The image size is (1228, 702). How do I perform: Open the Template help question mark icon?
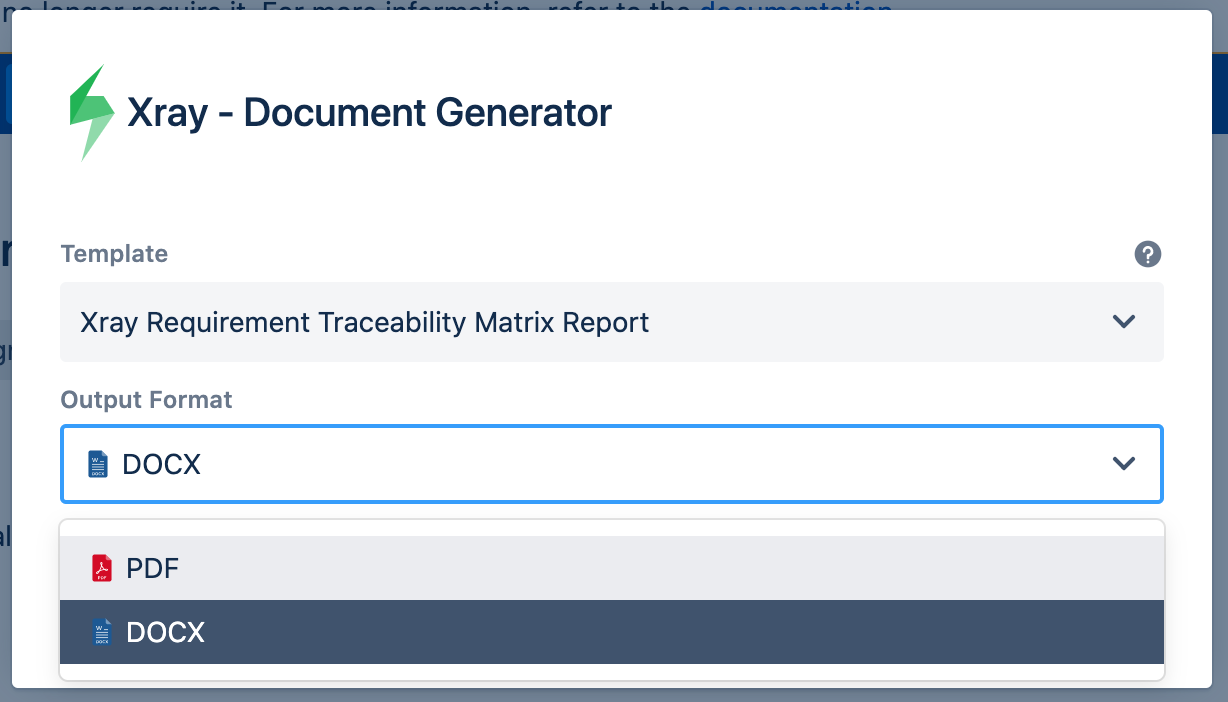(x=1148, y=254)
